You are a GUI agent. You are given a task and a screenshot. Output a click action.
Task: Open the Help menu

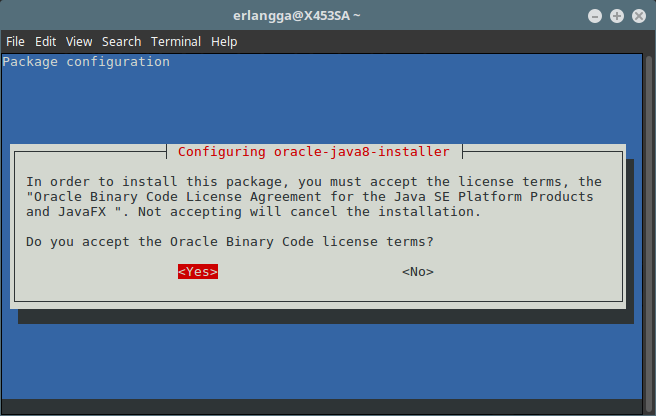[x=224, y=42]
